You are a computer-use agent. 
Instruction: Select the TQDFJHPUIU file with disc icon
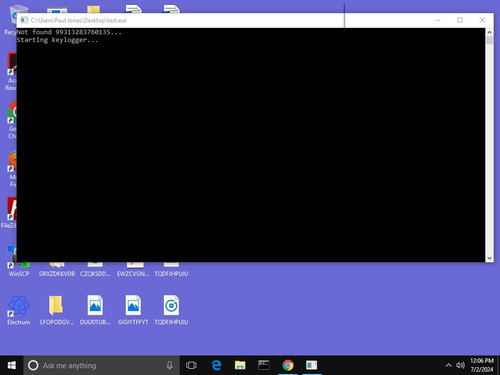click(x=171, y=309)
